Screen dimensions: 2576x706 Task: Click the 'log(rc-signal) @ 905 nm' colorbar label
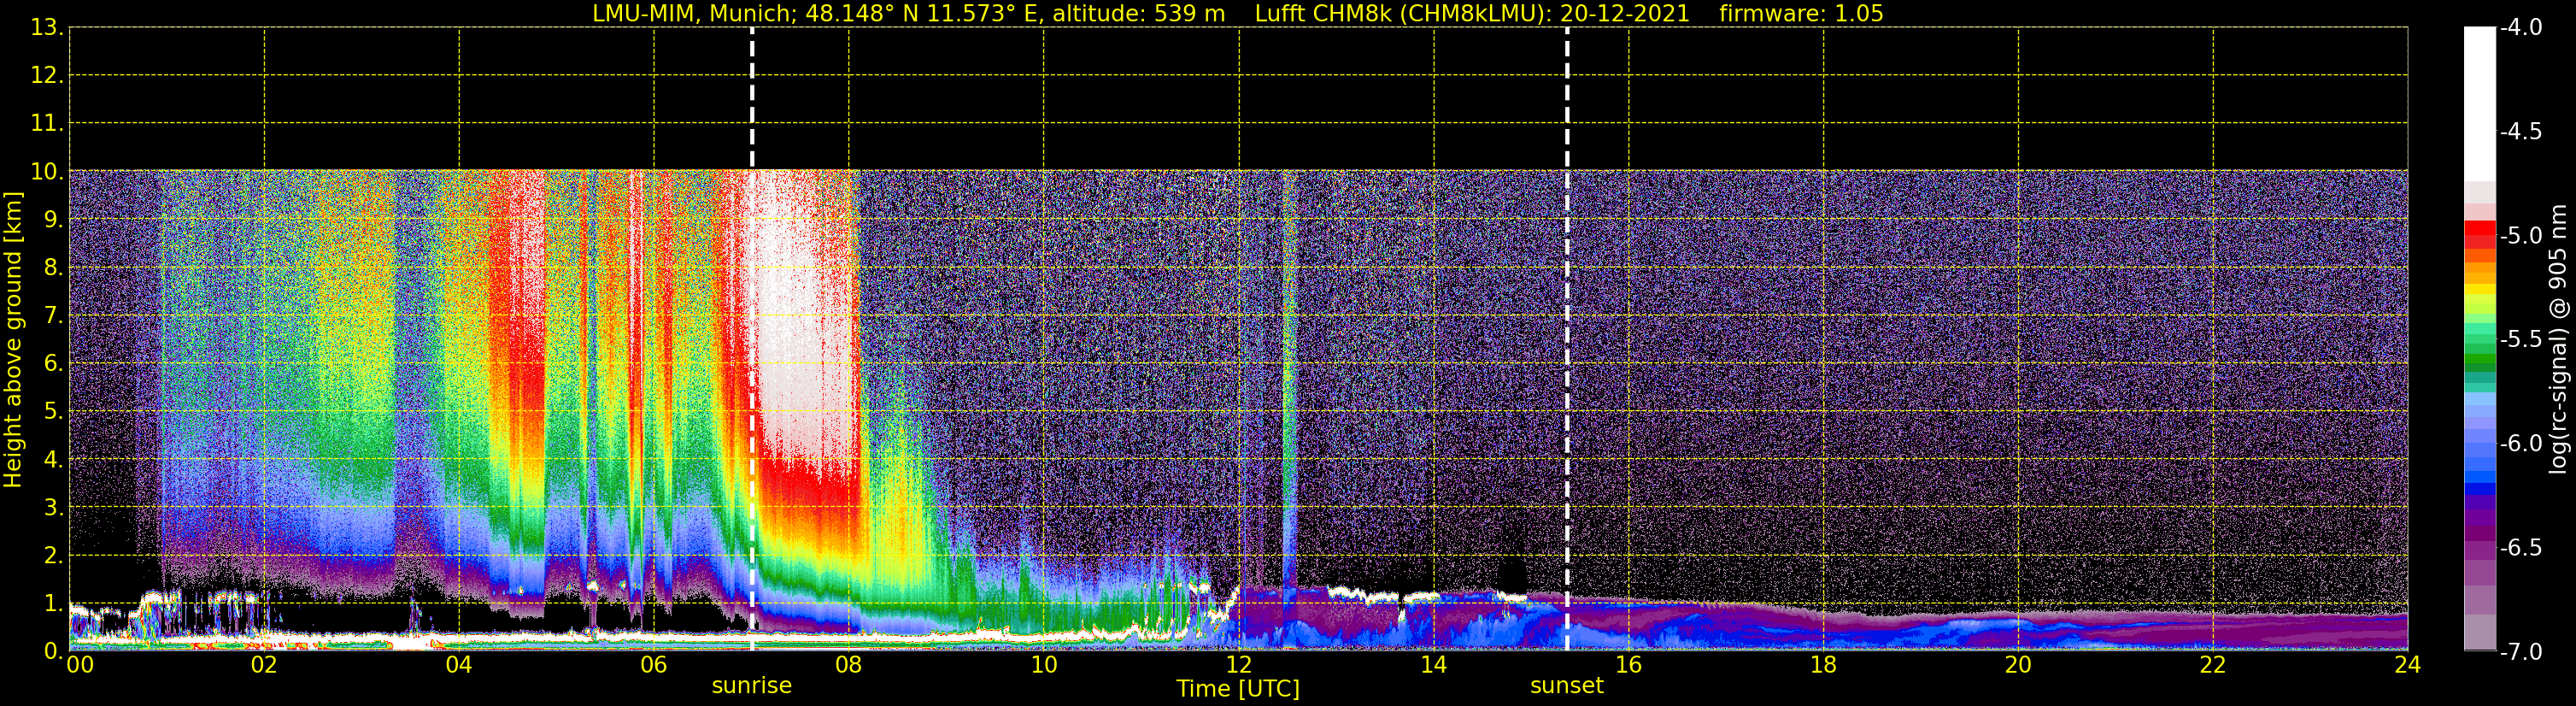[x=2558, y=339]
